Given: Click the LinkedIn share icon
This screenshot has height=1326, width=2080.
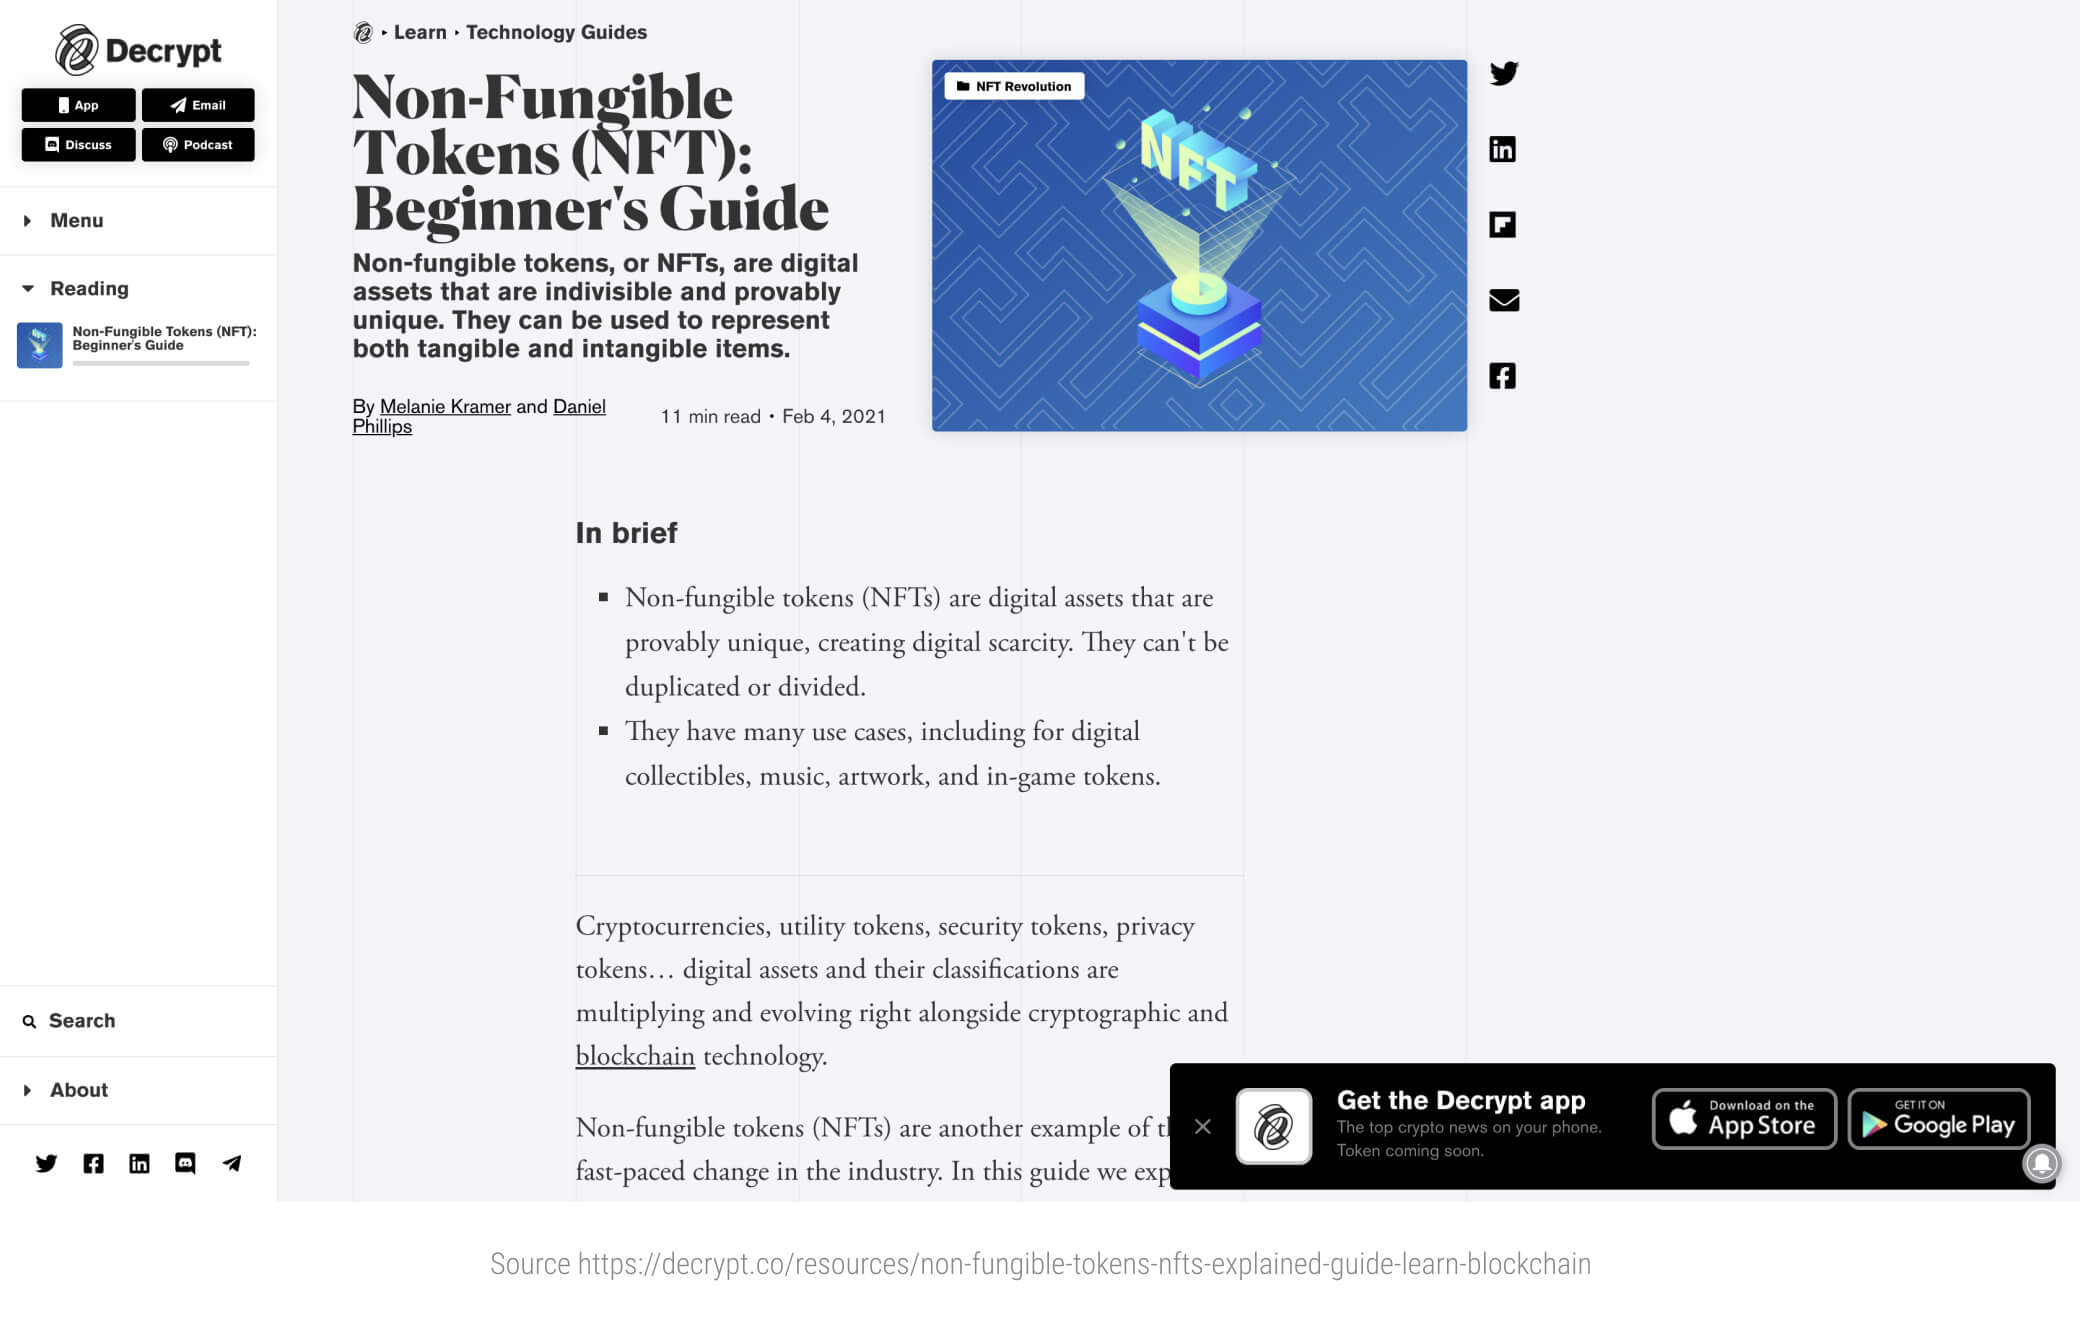Looking at the screenshot, I should [x=1502, y=149].
